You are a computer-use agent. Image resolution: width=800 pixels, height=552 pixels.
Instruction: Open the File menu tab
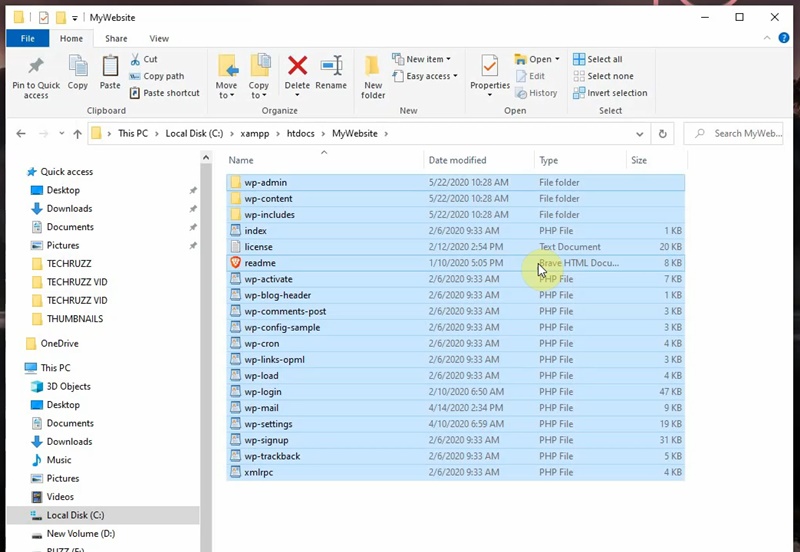[x=28, y=38]
